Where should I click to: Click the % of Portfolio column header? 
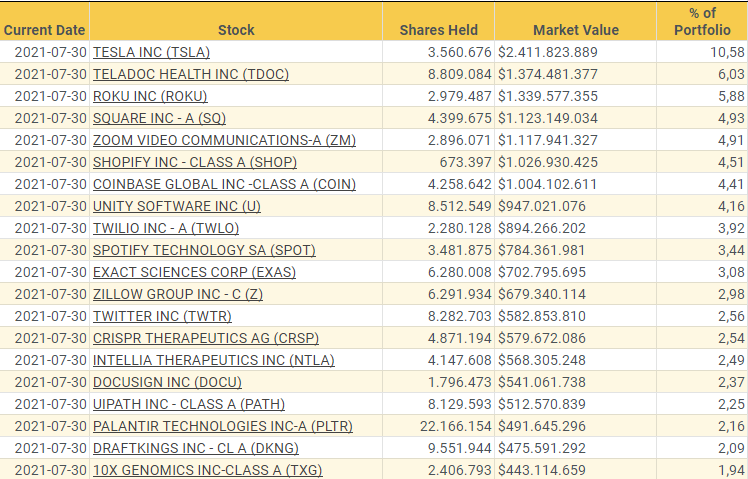pos(702,21)
